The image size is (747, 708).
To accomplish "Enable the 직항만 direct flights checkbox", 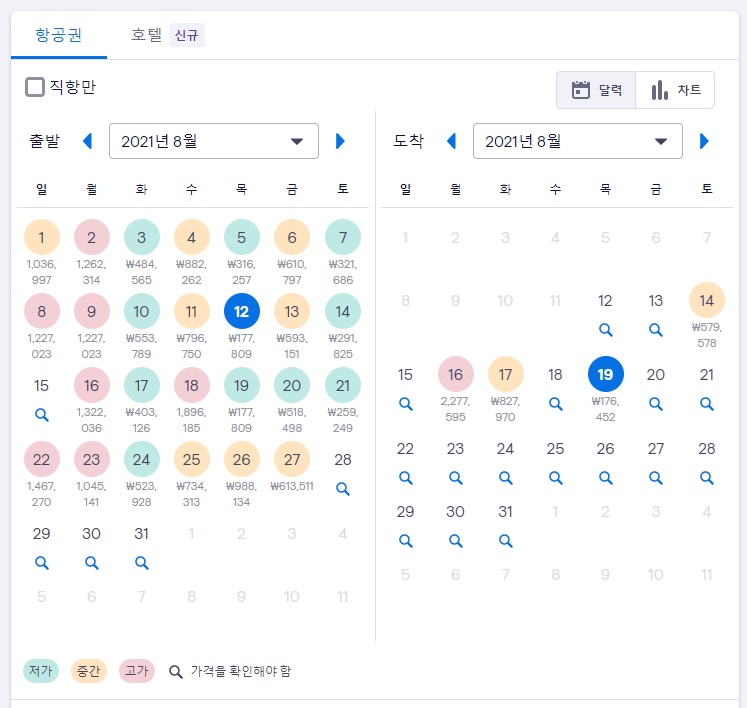I will click(x=35, y=87).
